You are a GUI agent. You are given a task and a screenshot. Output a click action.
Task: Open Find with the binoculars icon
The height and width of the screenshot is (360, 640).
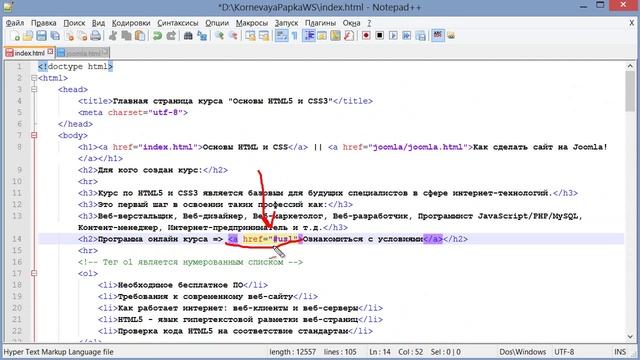[188, 36]
